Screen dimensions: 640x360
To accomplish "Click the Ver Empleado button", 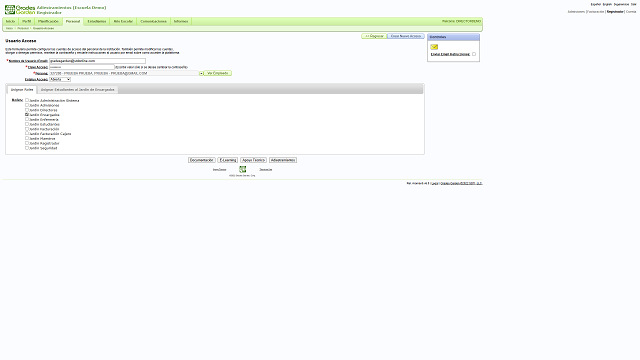I will (218, 73).
